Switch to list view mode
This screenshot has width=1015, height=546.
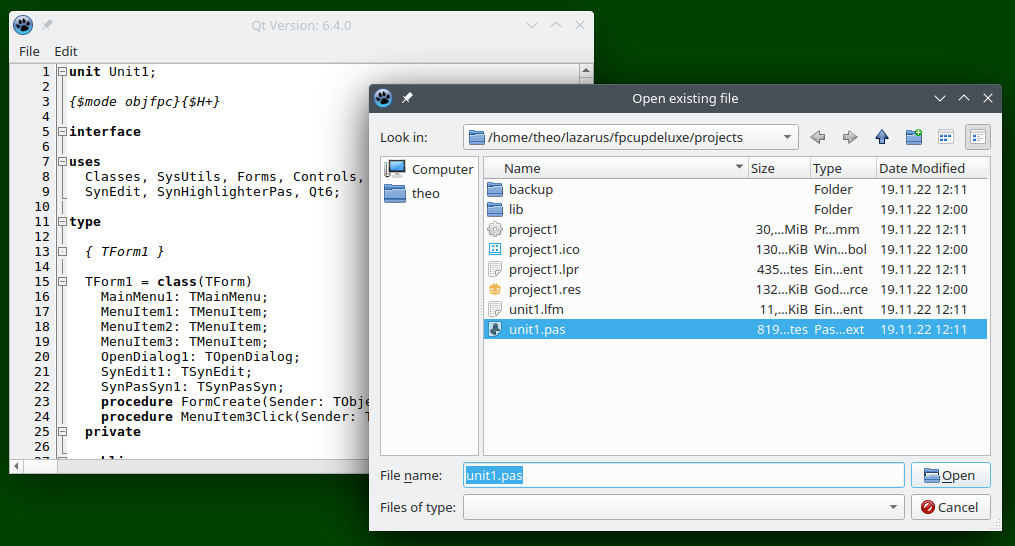(x=945, y=137)
